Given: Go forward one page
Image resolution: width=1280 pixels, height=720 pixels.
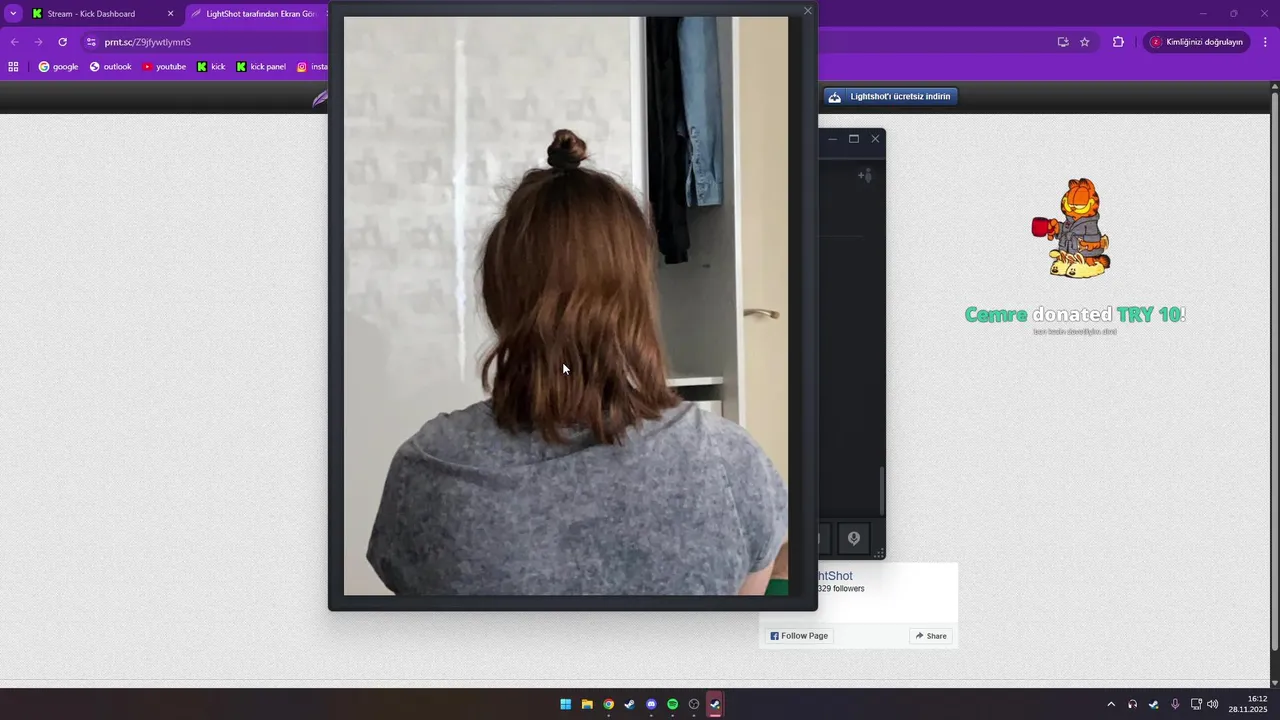Looking at the screenshot, I should coord(38,42).
